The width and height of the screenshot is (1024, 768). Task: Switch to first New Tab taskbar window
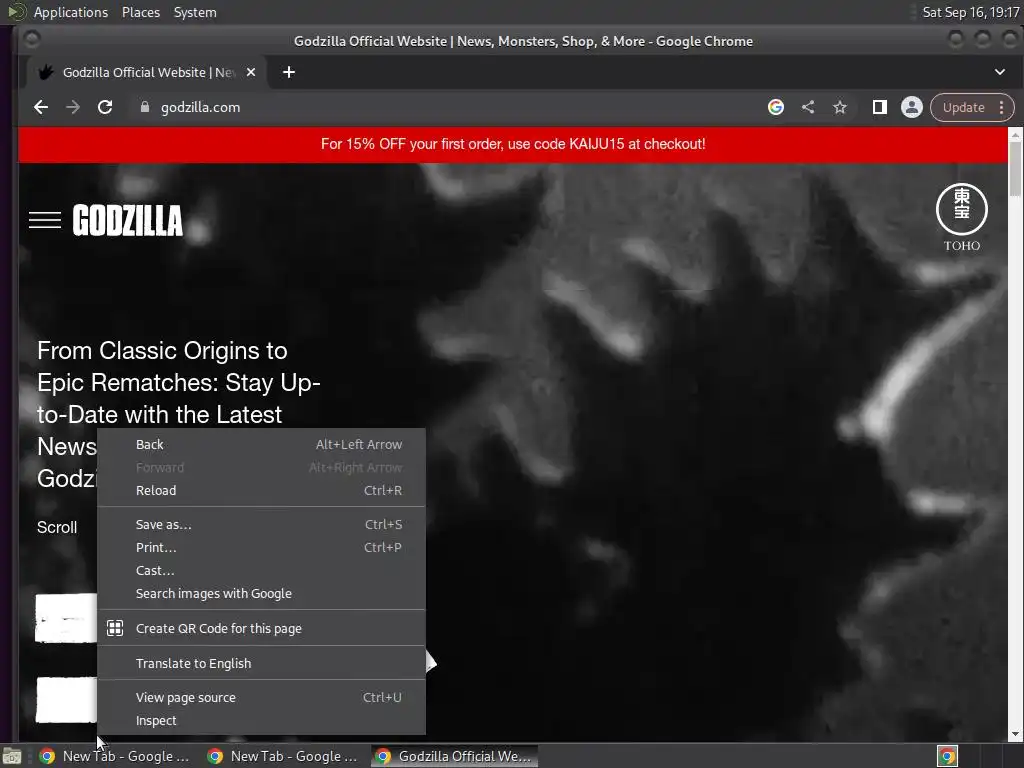pyautogui.click(x=115, y=756)
